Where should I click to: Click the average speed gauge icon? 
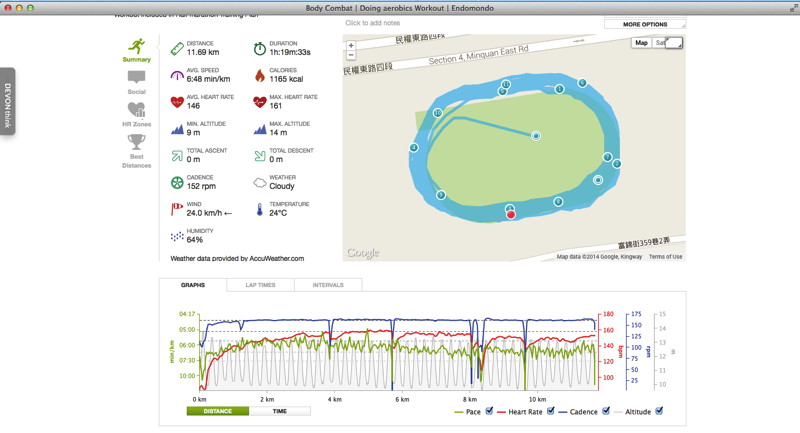click(177, 75)
